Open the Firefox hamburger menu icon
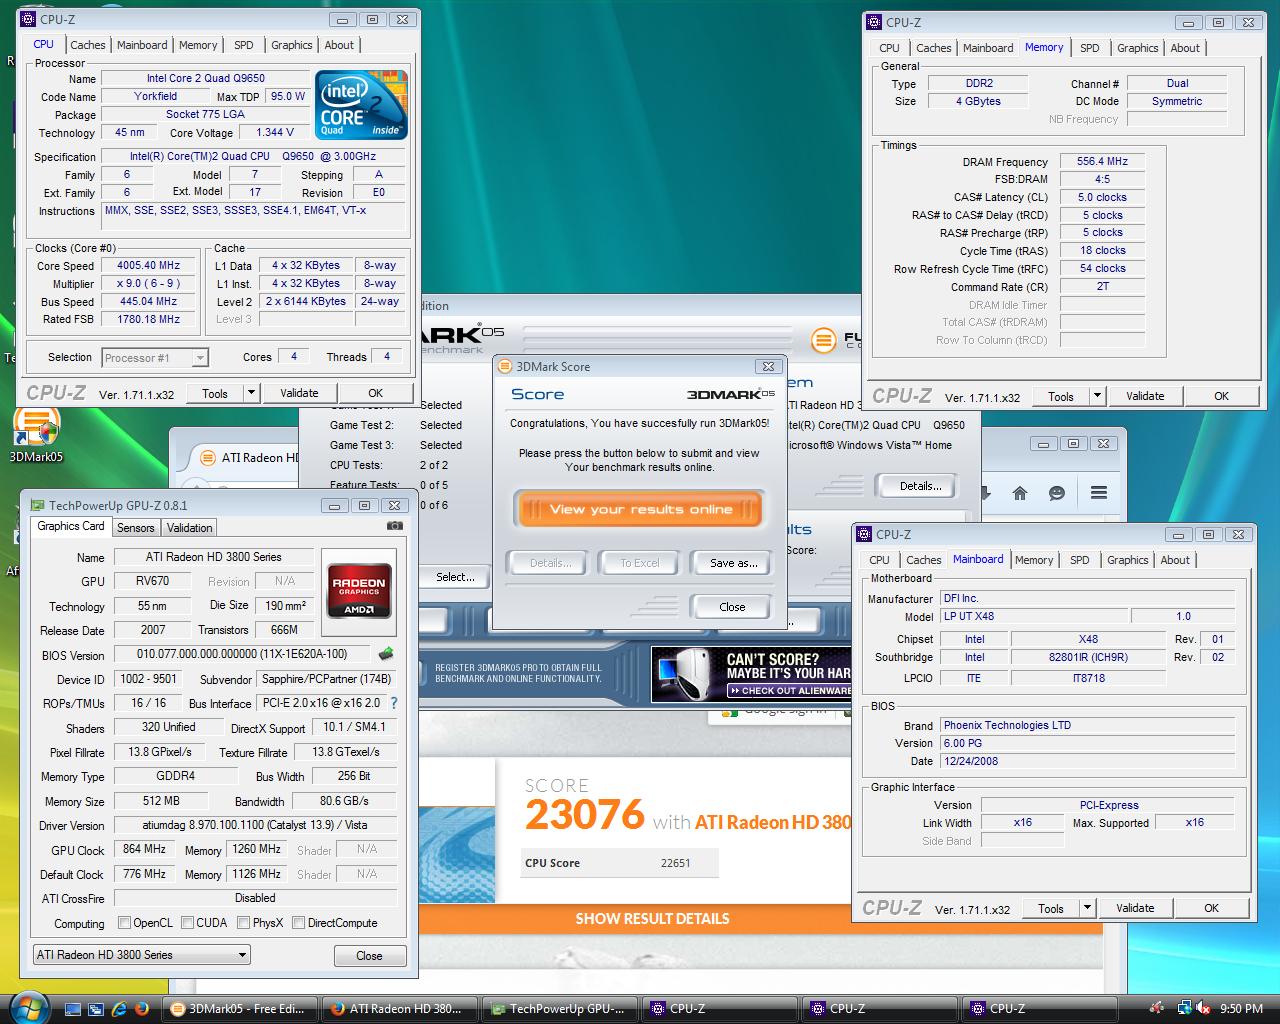1280x1024 pixels. point(1098,492)
